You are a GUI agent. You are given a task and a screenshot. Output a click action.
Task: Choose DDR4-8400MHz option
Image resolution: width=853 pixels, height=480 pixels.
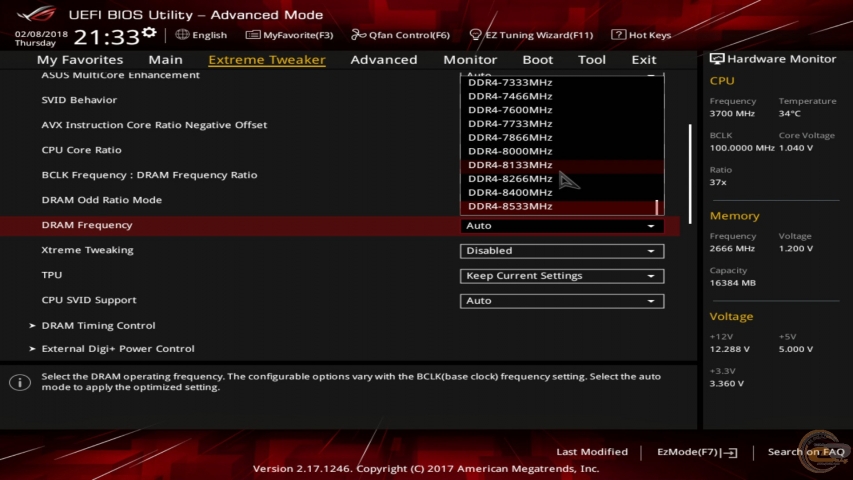pyautogui.click(x=561, y=193)
